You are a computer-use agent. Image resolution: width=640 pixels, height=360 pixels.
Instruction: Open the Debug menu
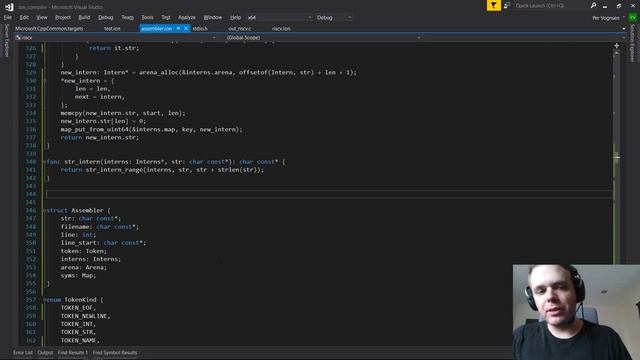click(x=105, y=18)
